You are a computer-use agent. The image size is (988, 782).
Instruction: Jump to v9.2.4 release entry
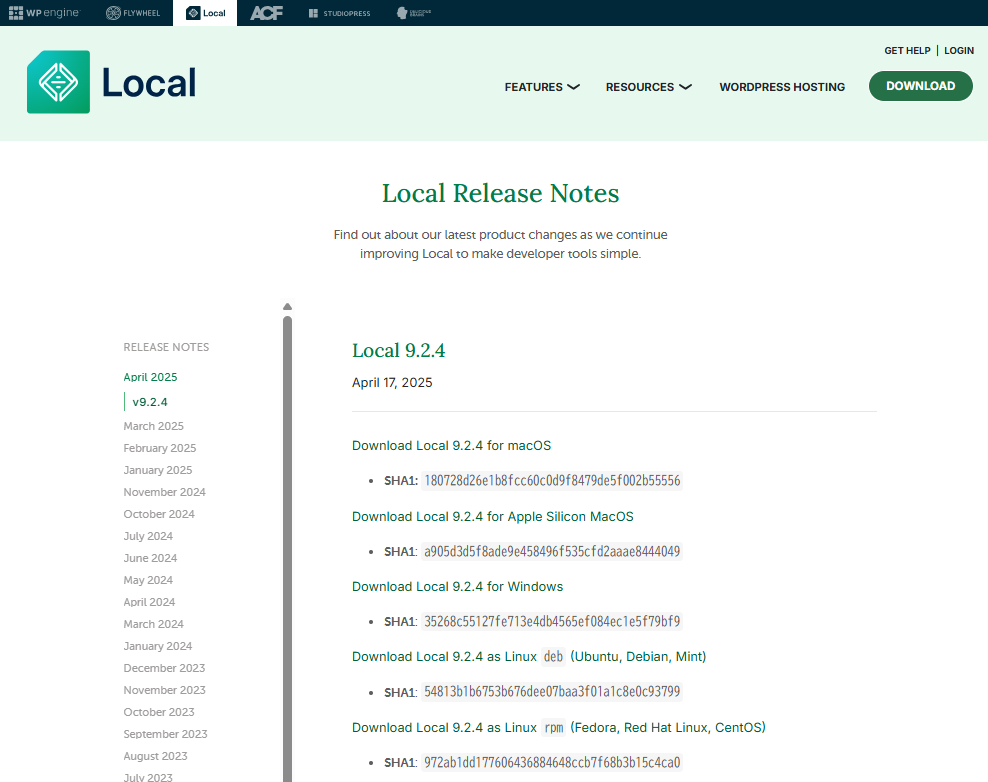pyautogui.click(x=150, y=402)
